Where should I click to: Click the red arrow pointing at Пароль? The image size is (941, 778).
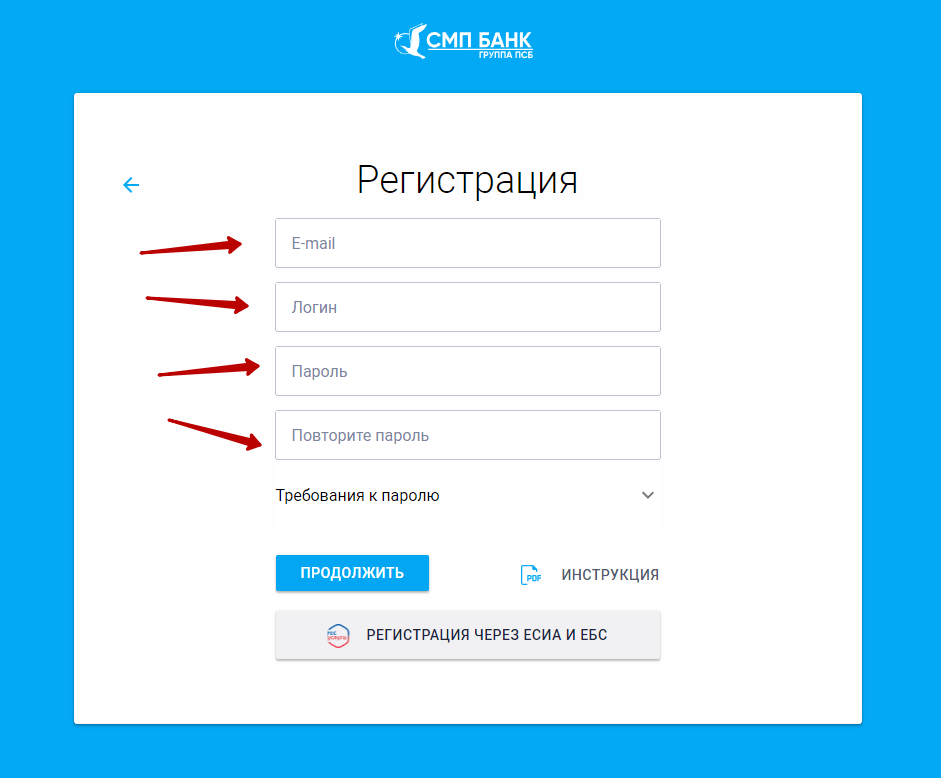[209, 368]
